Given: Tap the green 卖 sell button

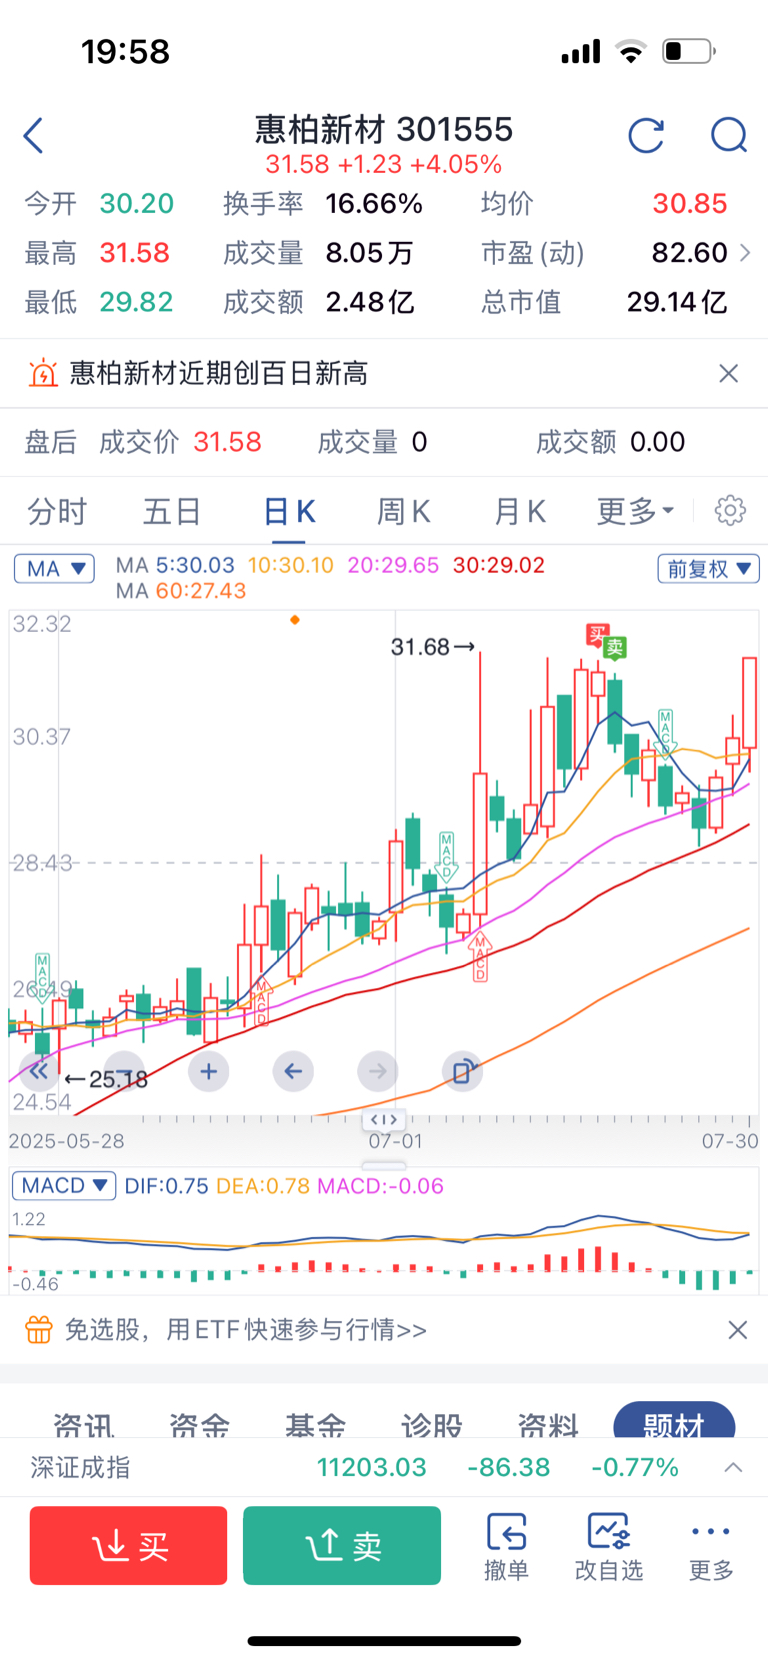Looking at the screenshot, I should 342,1546.
